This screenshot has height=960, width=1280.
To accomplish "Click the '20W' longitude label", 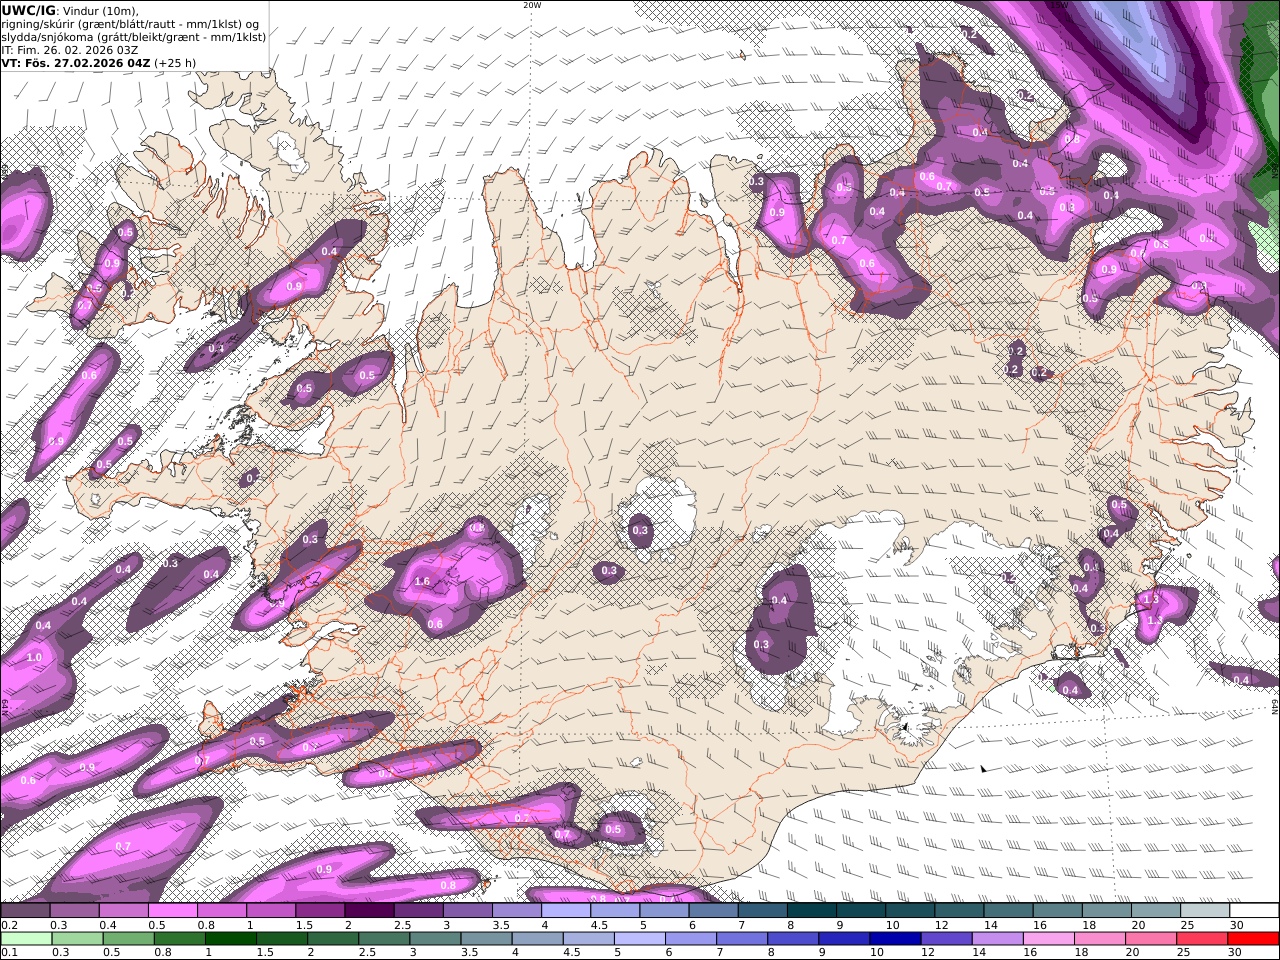I will tap(533, 5).
